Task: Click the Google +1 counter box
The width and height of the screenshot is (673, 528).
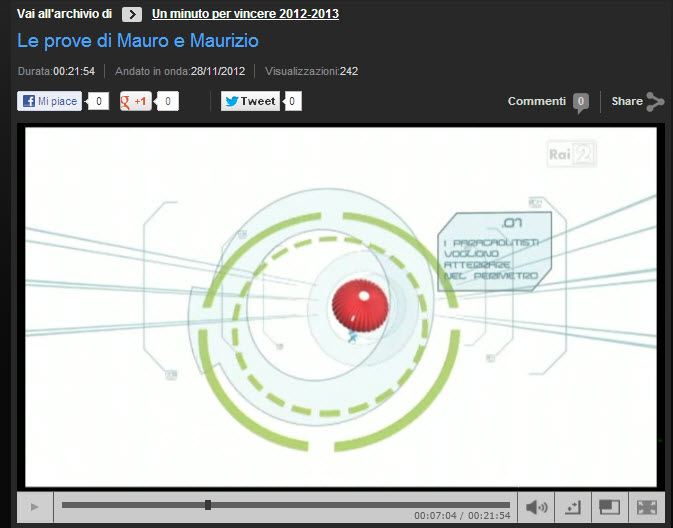Action: coord(168,101)
